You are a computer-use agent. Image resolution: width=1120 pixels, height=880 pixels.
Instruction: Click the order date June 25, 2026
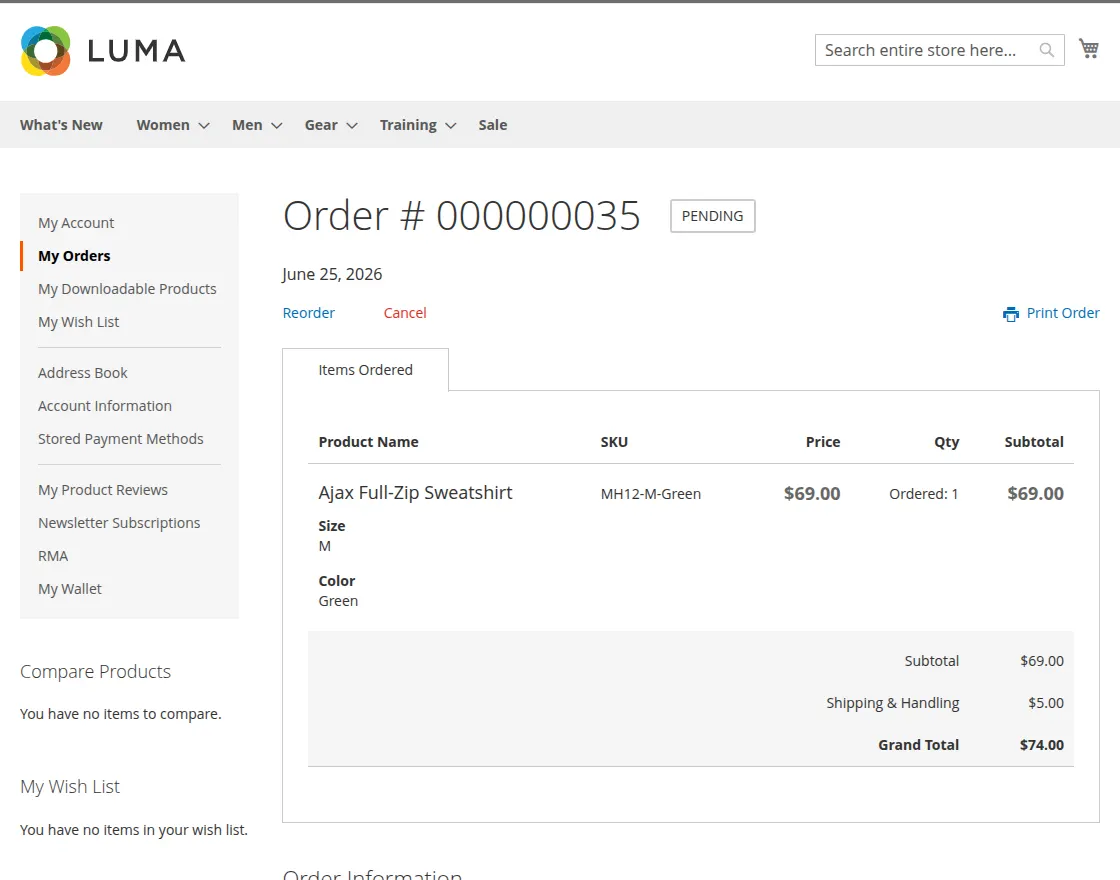[332, 274]
